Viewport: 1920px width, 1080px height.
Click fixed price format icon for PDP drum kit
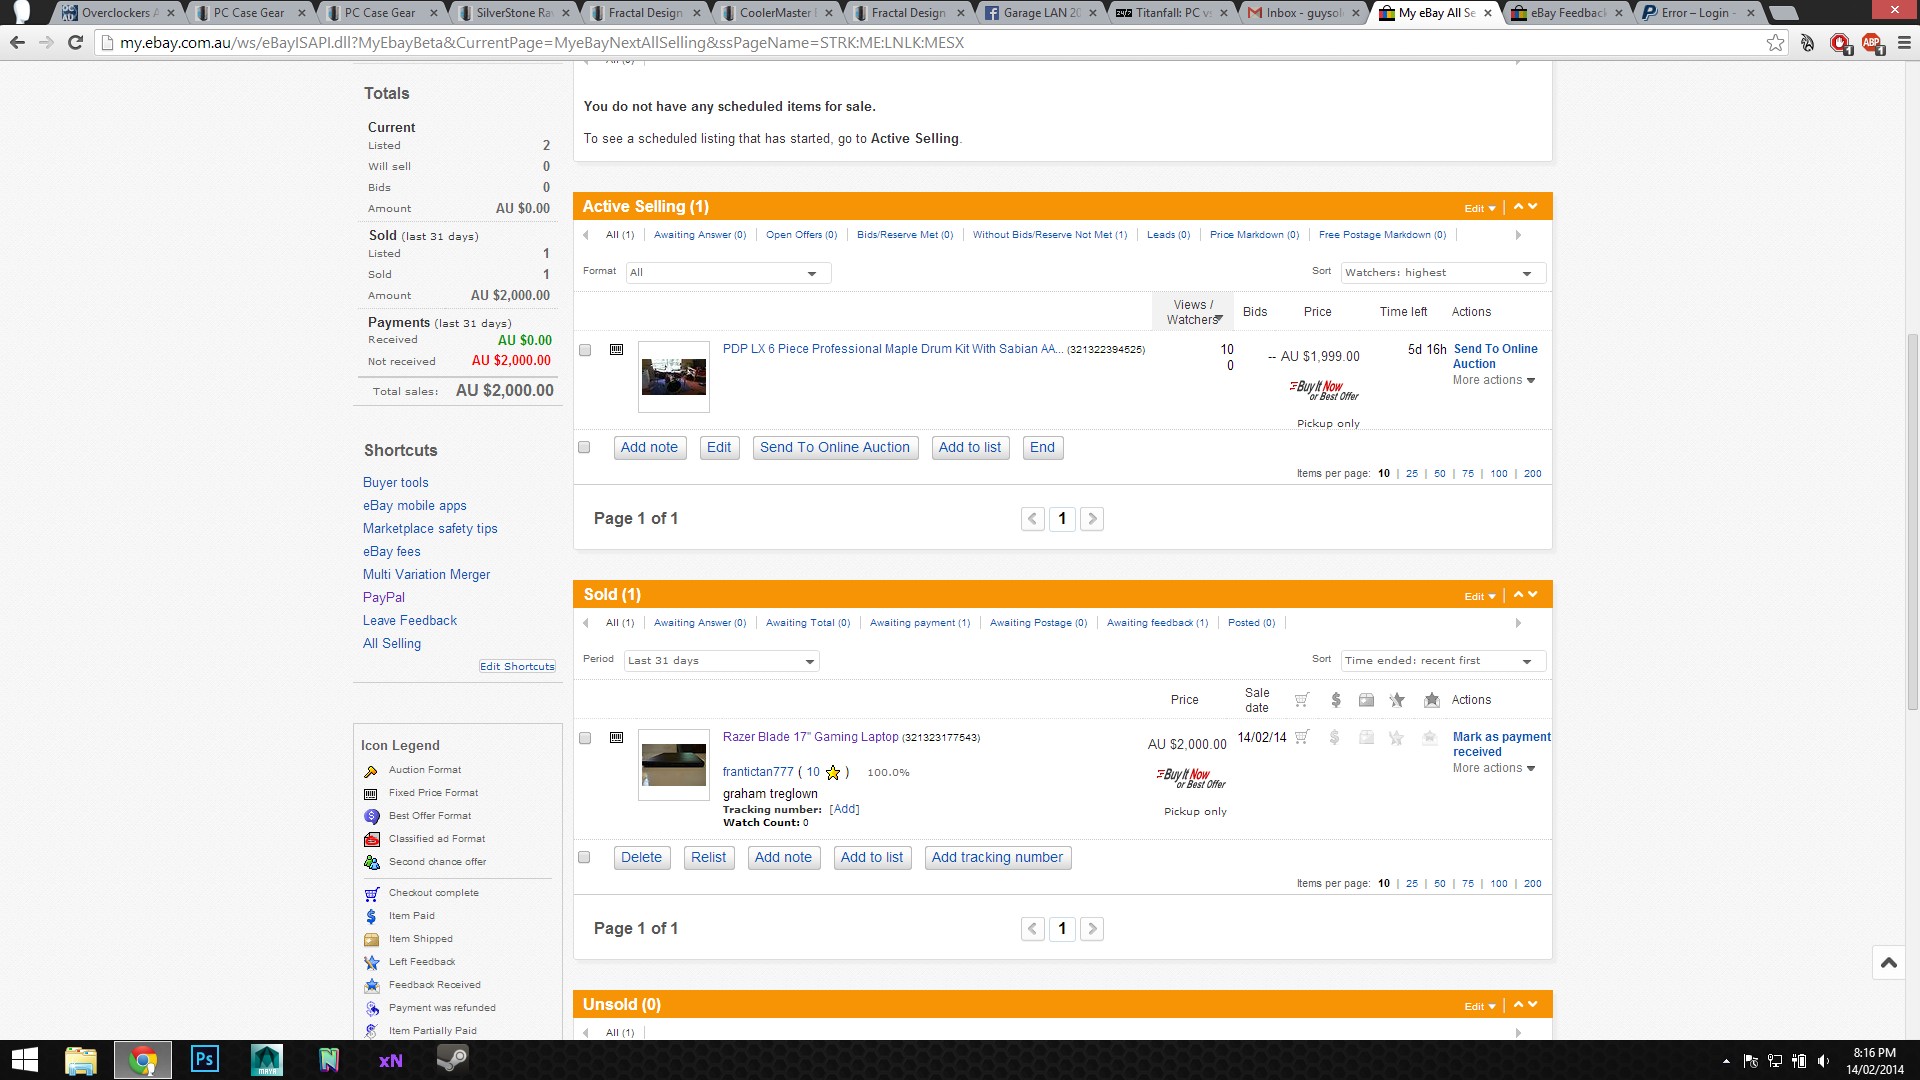(617, 350)
